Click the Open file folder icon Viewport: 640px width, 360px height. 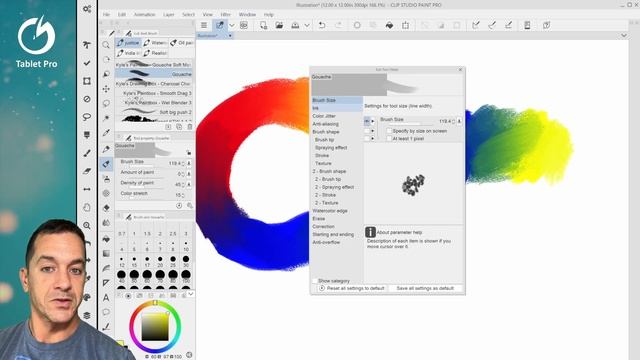279,25
